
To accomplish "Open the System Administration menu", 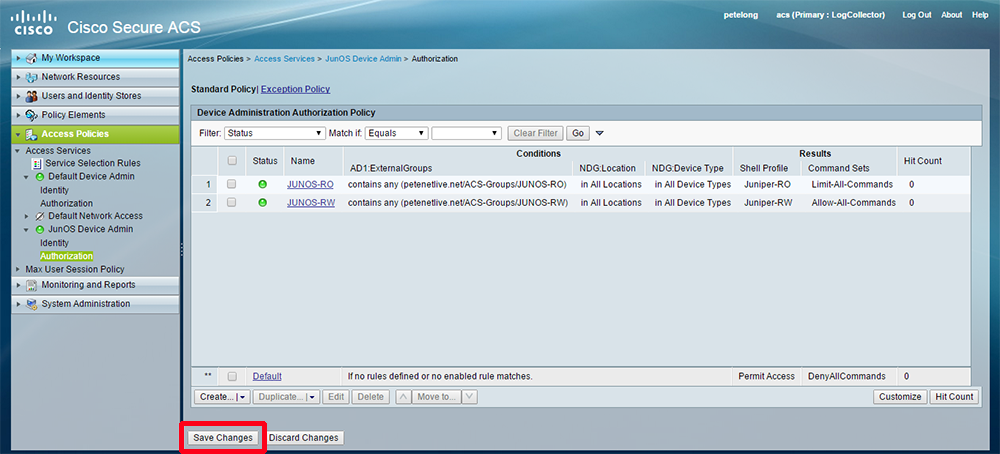I will click(x=96, y=304).
